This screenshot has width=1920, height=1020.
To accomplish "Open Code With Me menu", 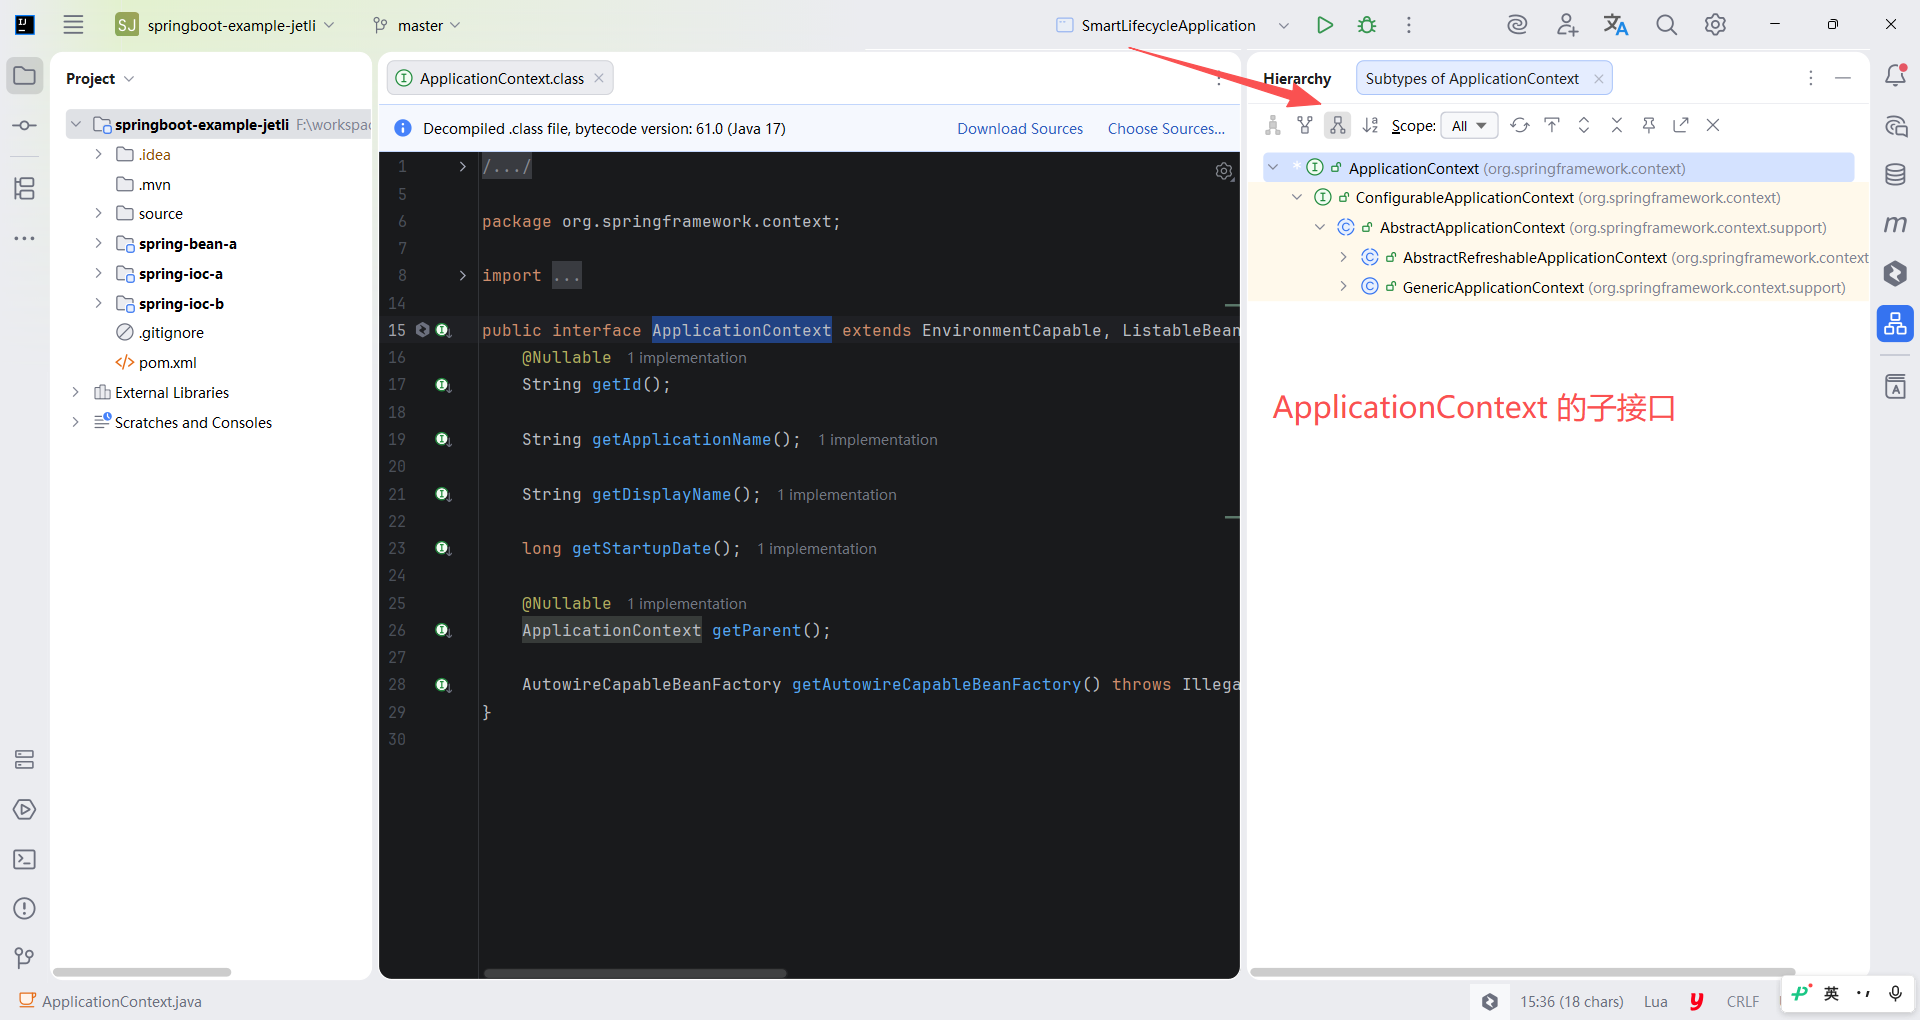I will click(x=1567, y=25).
